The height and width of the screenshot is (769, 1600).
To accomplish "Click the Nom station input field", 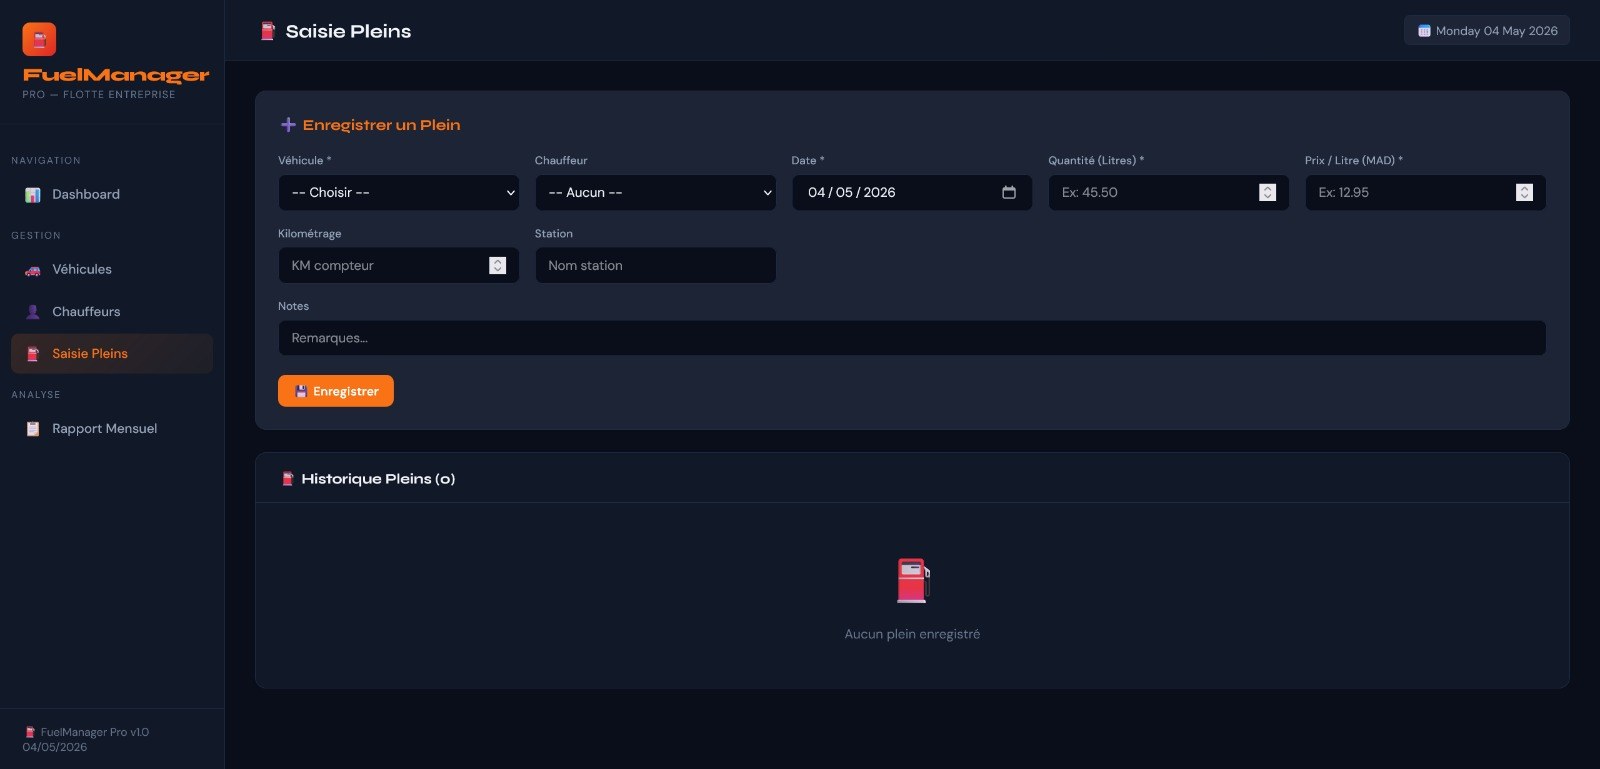I will click(655, 265).
